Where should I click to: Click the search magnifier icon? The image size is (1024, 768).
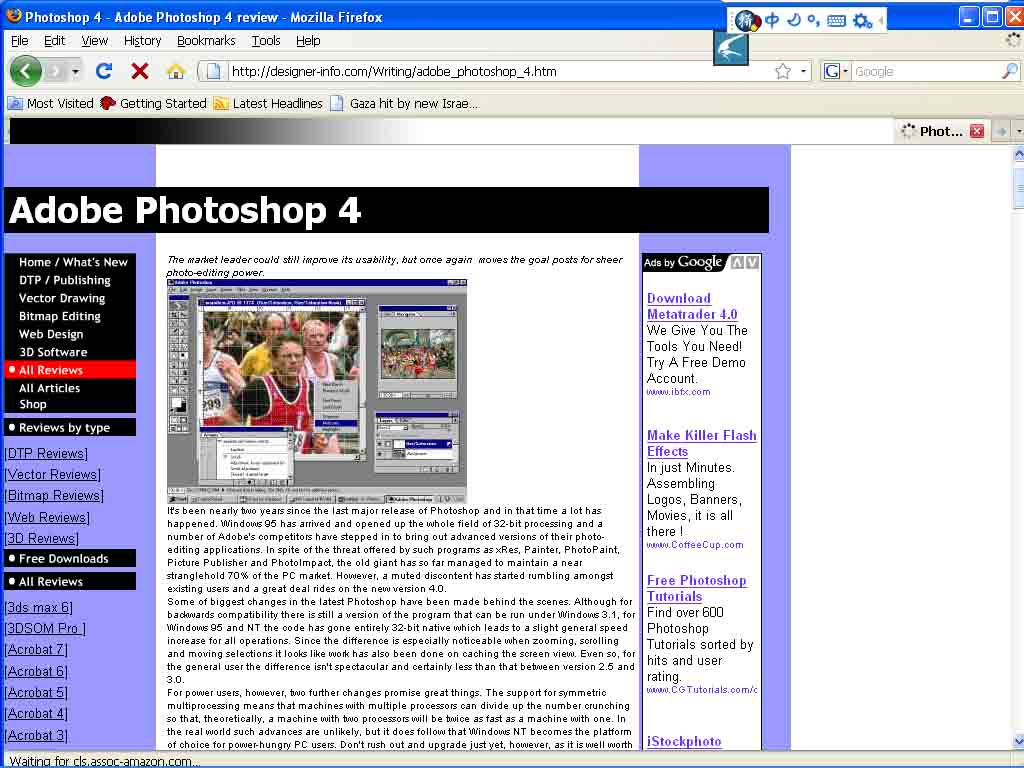(x=1009, y=71)
